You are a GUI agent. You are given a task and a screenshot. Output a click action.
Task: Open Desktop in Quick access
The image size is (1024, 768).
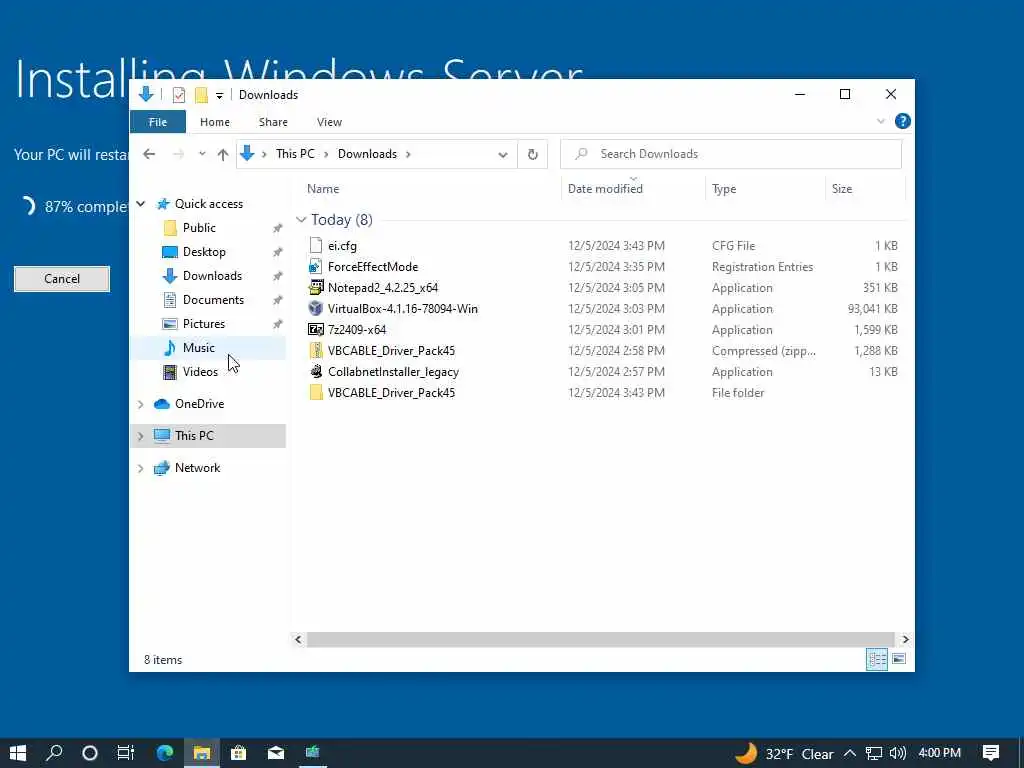click(204, 252)
